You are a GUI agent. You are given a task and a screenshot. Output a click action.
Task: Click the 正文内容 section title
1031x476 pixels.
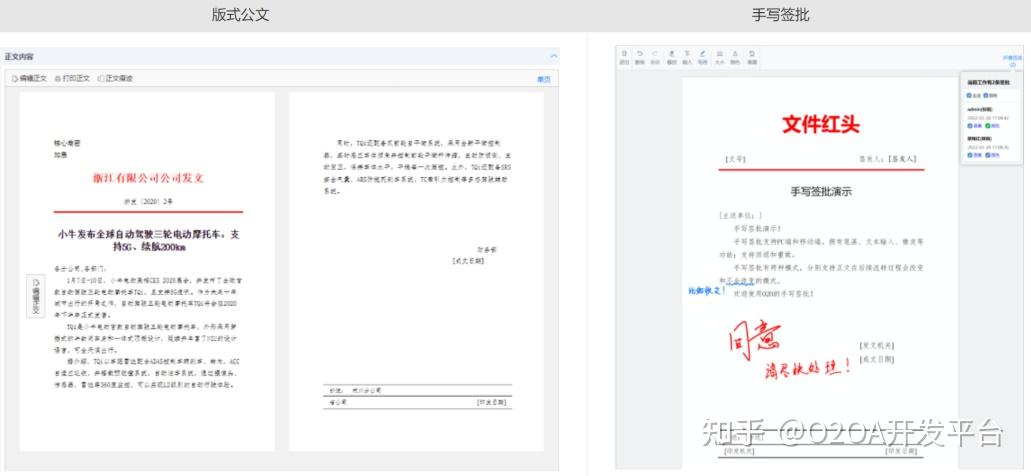20,57
